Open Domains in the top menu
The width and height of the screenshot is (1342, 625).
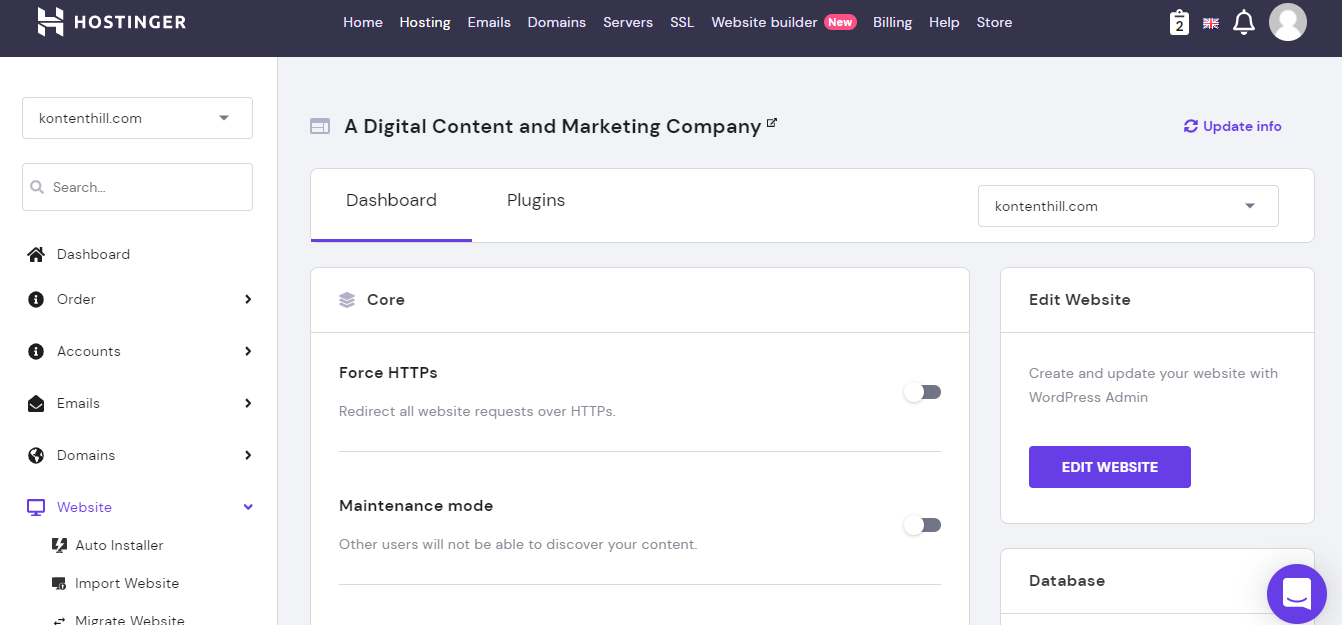tap(557, 22)
